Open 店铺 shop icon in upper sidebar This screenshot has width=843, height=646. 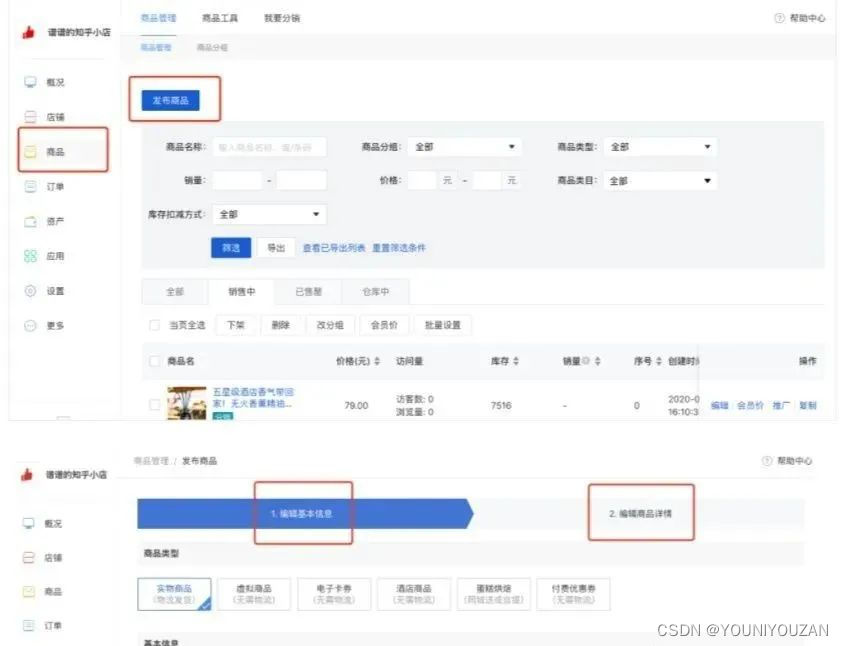(31, 117)
